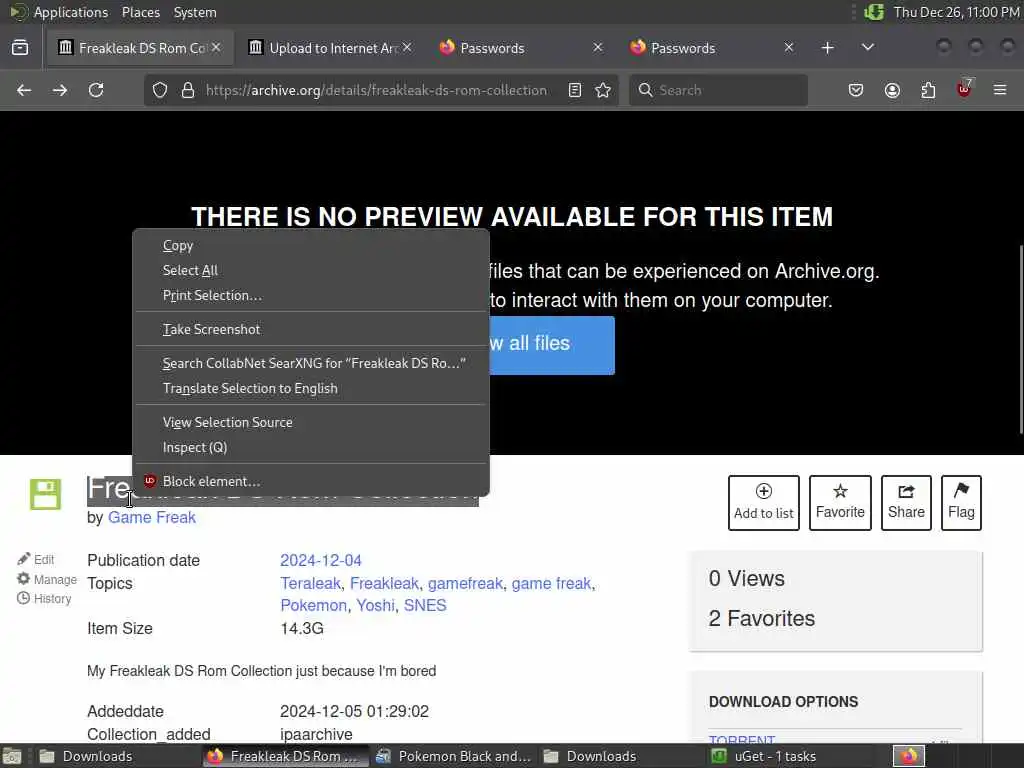1024x768 pixels.
Task: Click green floppy disk software icon
Action: tap(45, 494)
